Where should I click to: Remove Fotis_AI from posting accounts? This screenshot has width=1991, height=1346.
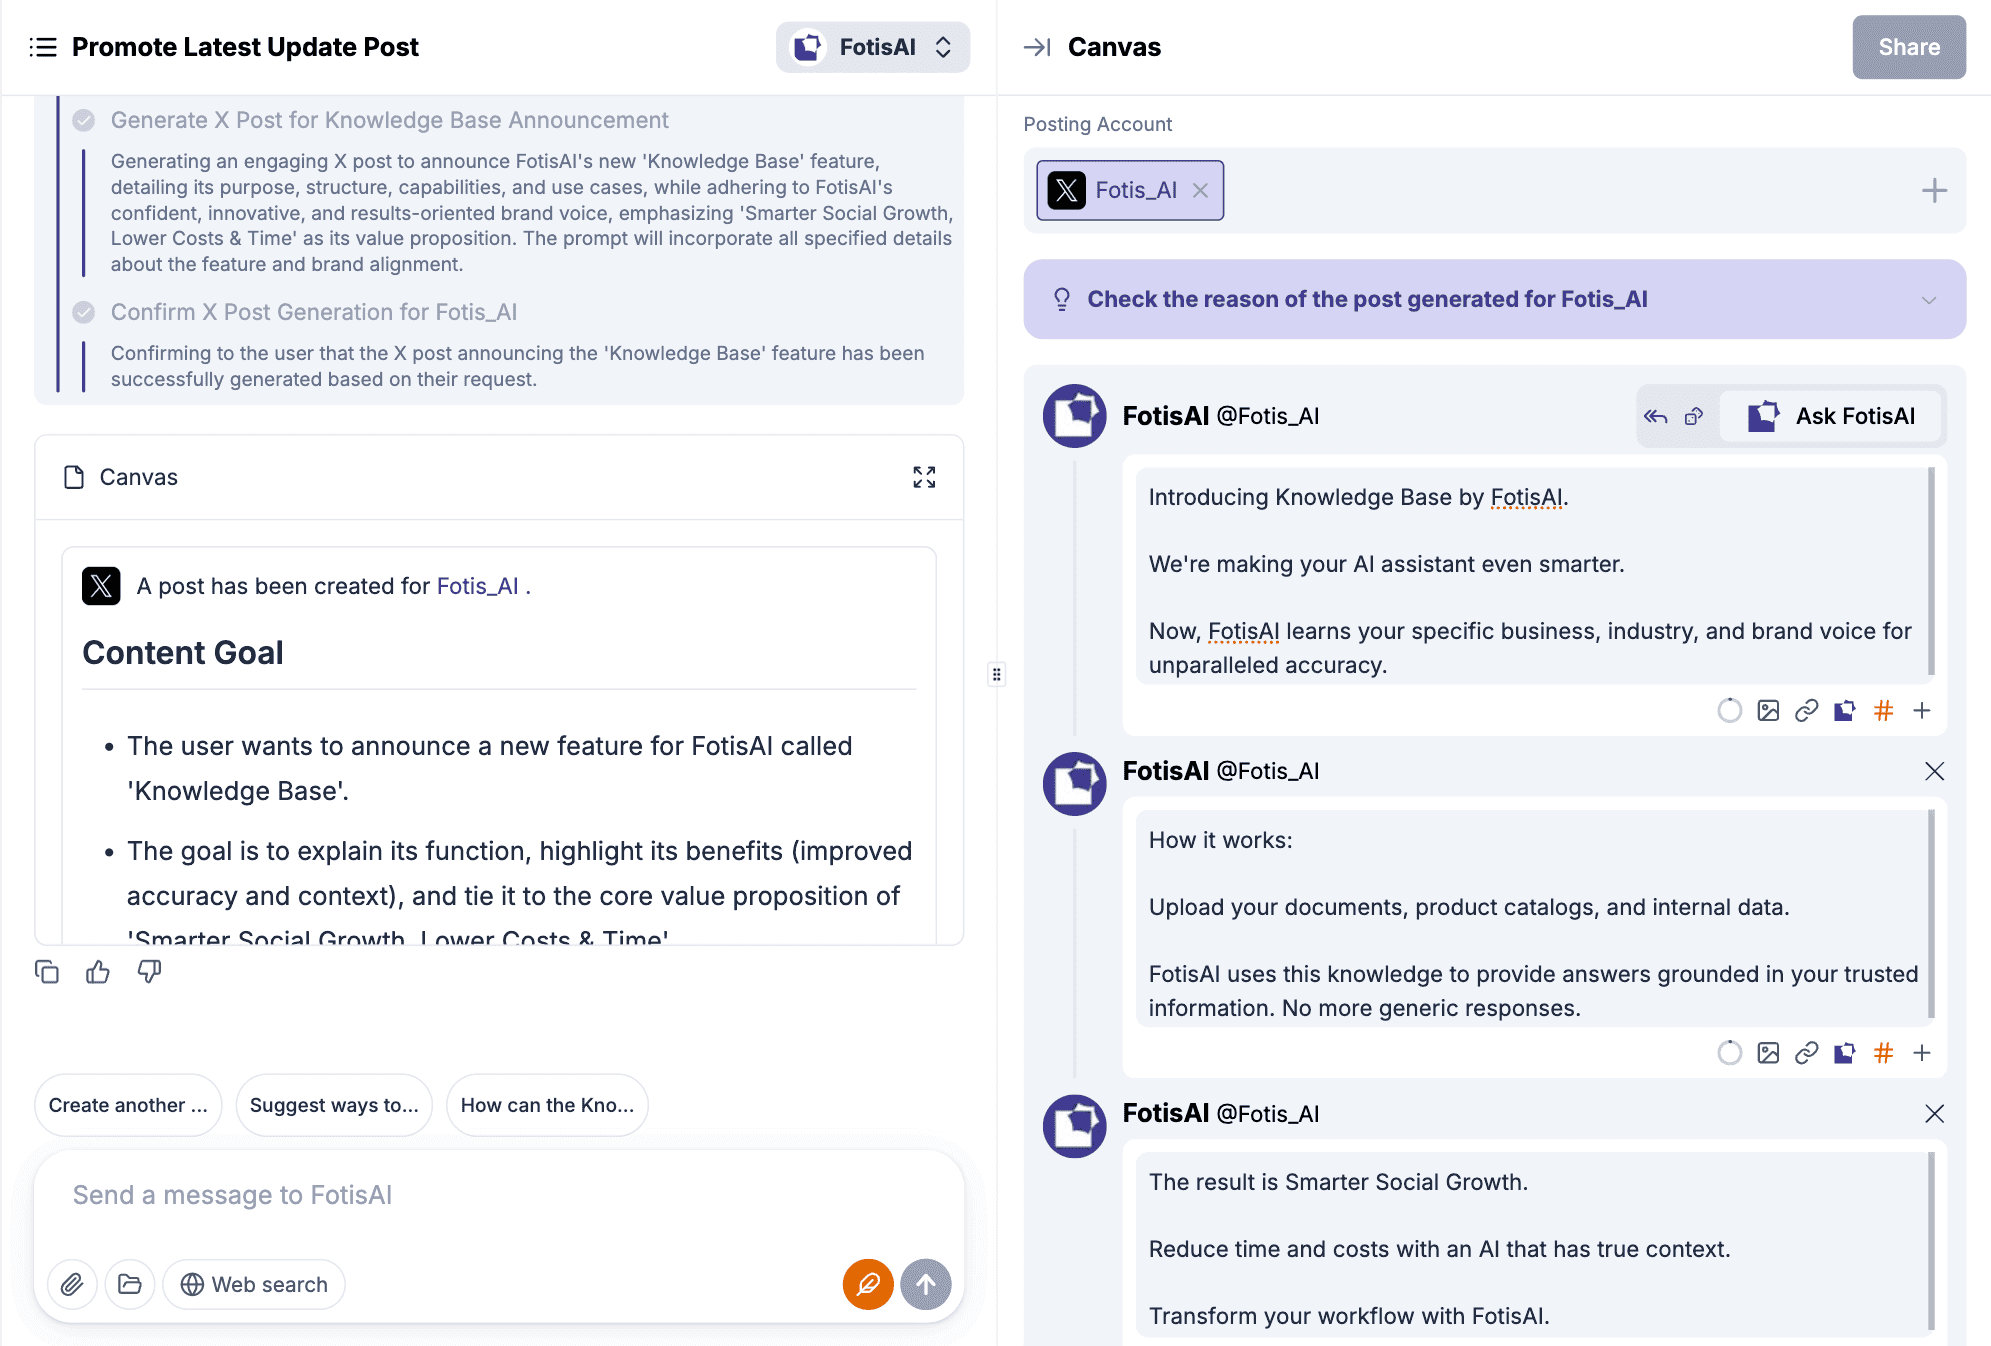[1201, 190]
